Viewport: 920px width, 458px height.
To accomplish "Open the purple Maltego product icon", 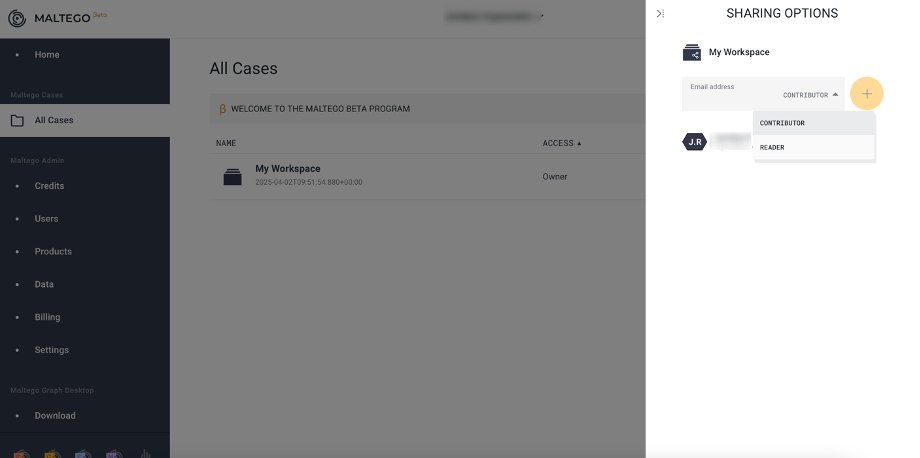I will (114, 454).
